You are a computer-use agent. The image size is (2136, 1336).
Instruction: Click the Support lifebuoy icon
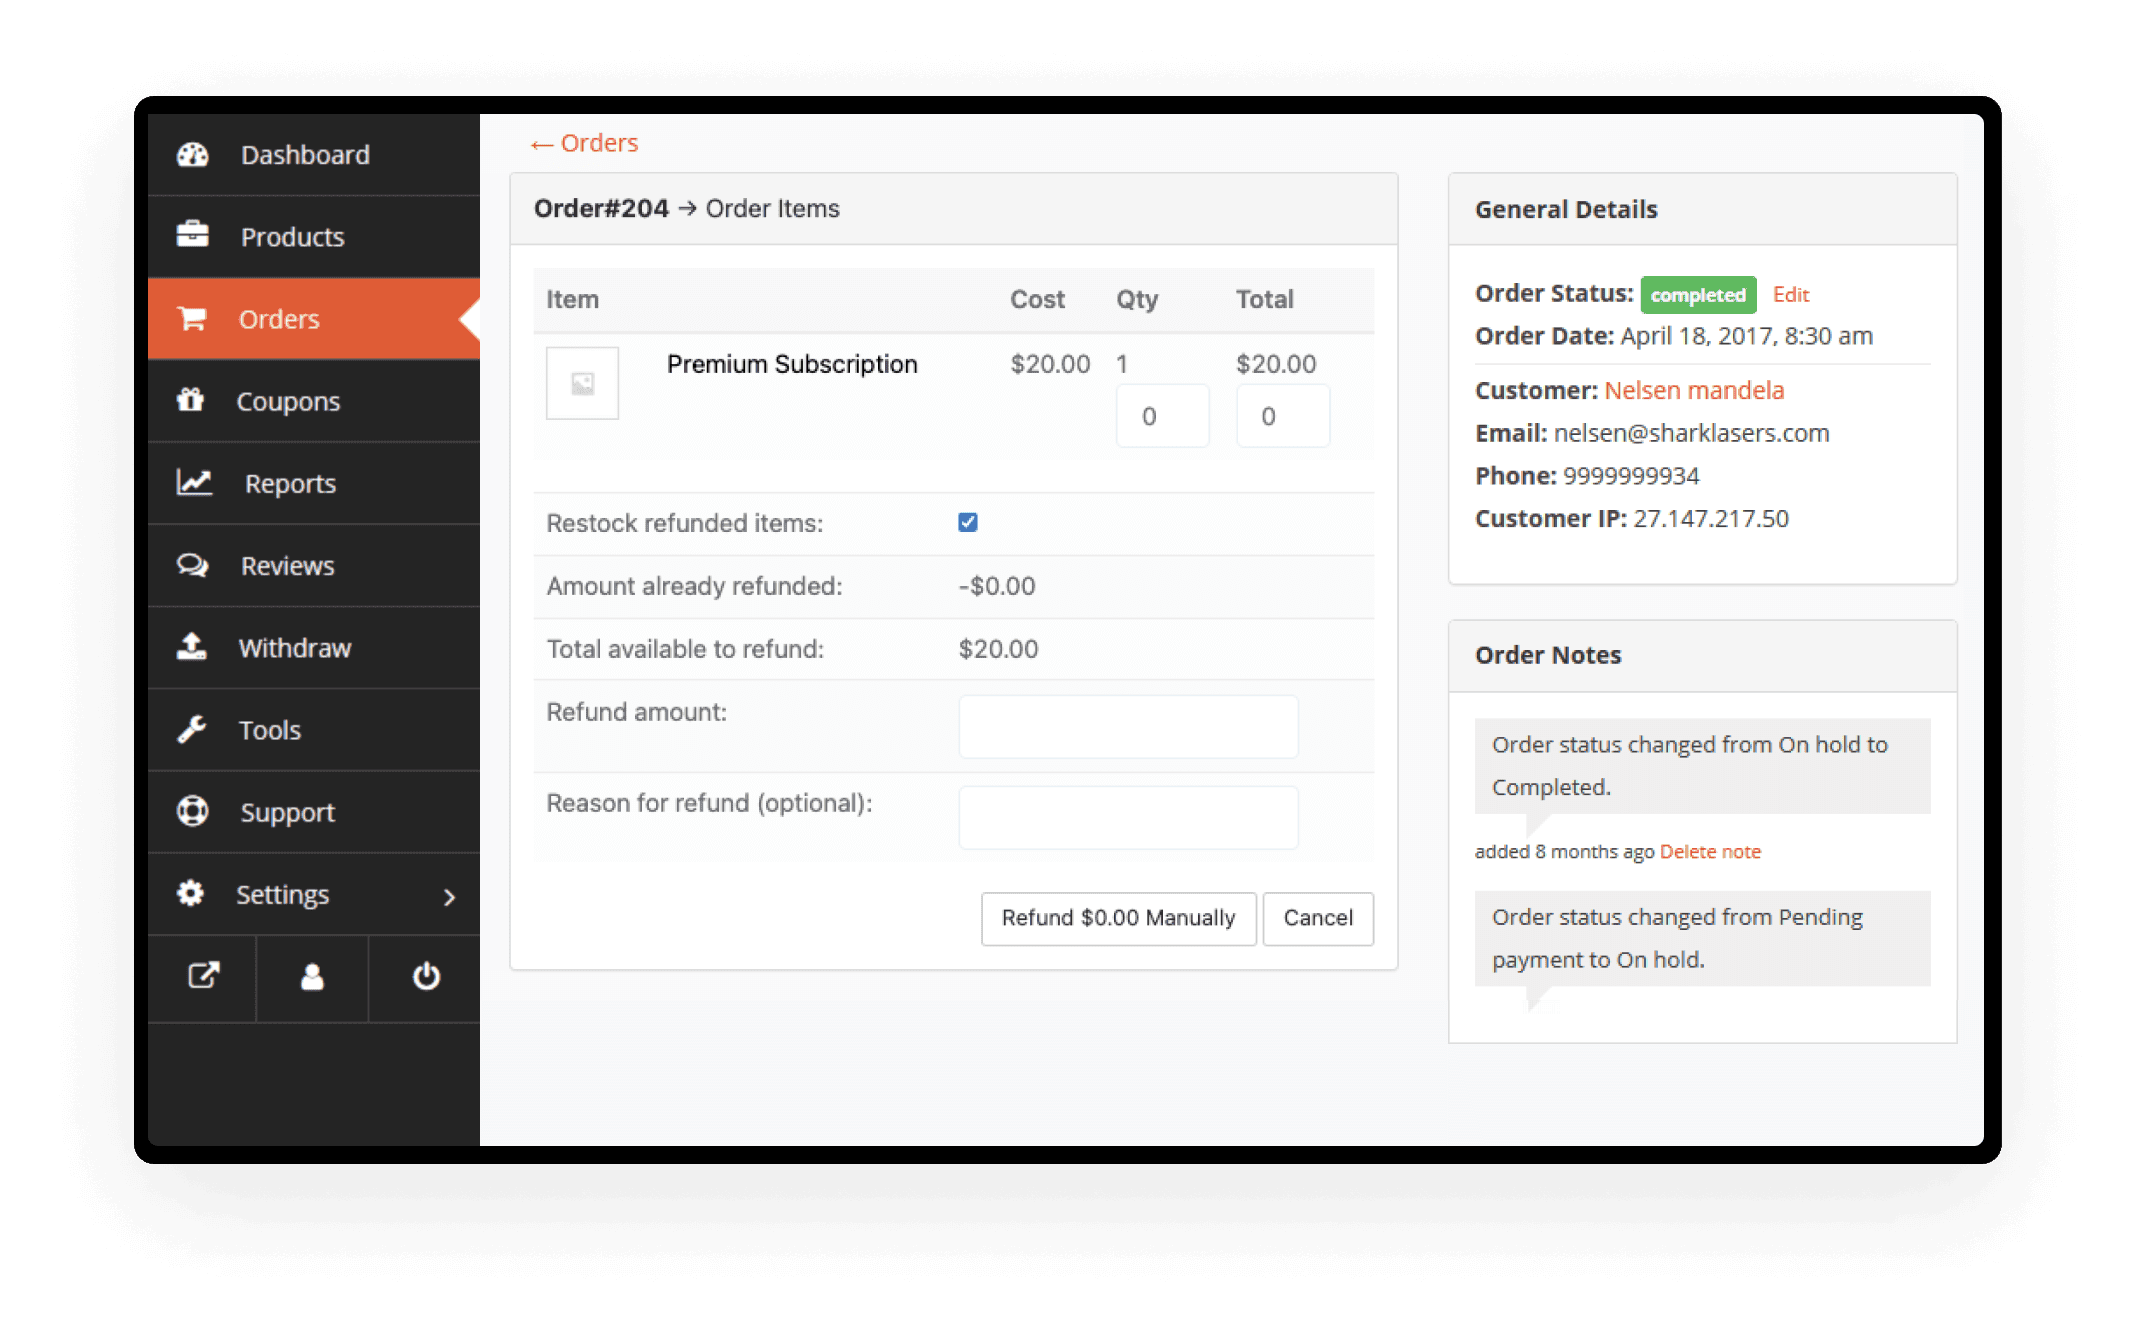click(192, 811)
